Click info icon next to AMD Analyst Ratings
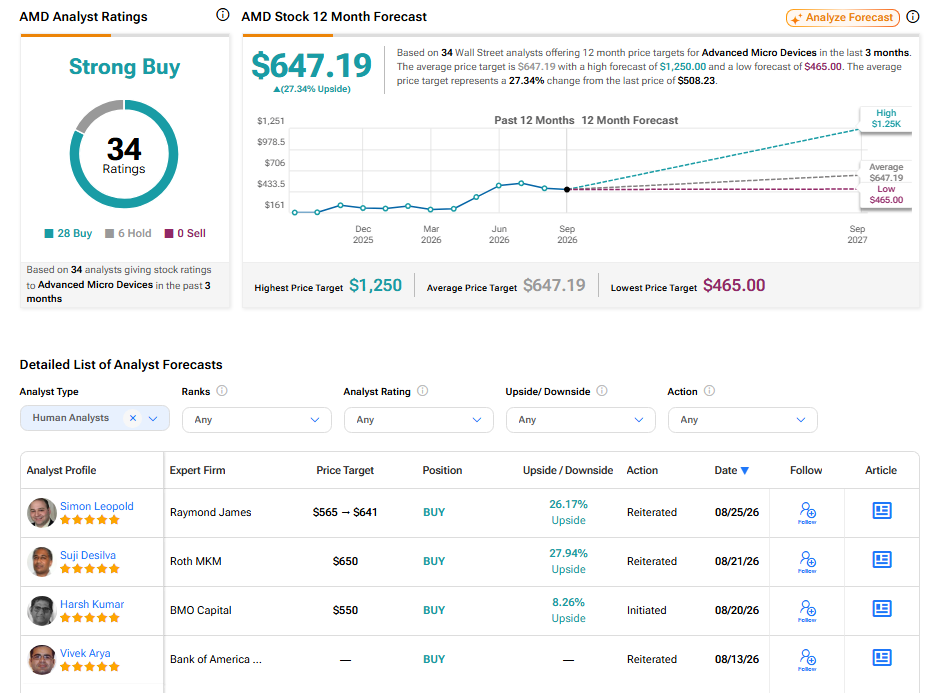Viewport: 935px width, 693px height. (222, 15)
